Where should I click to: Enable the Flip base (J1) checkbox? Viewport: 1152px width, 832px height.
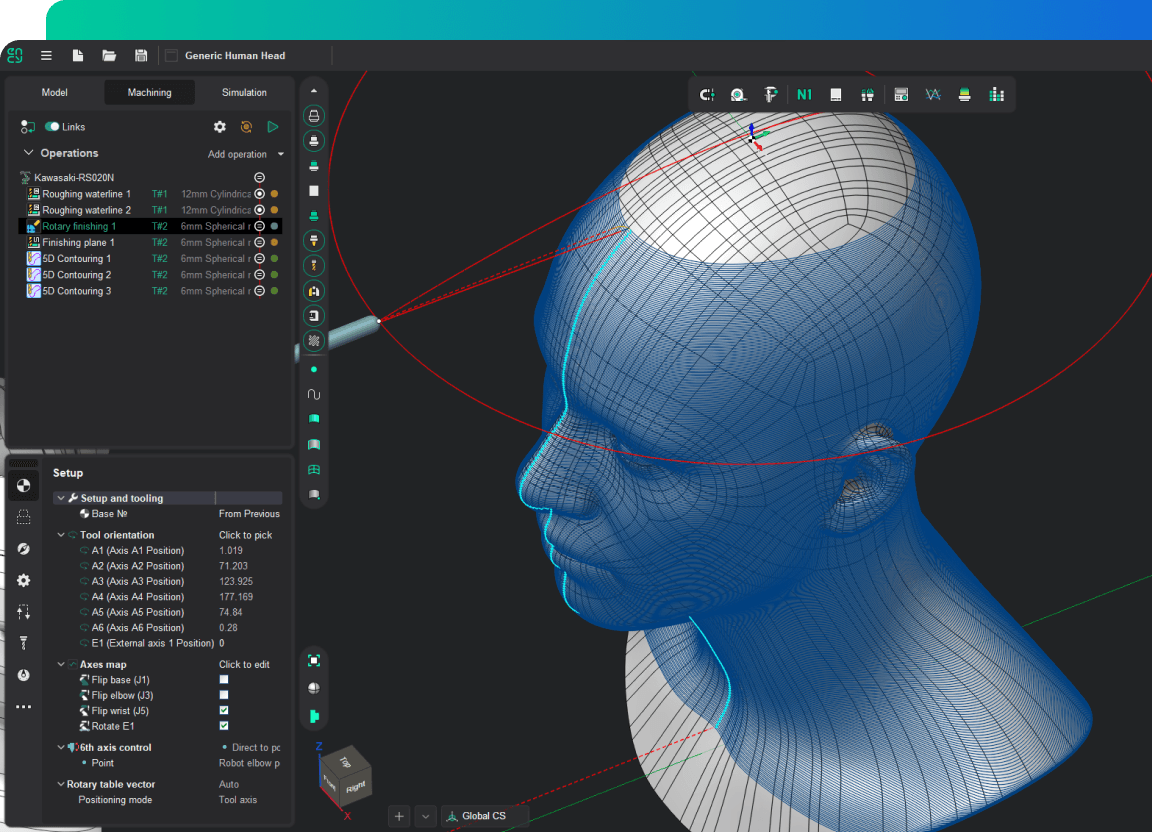(x=224, y=680)
